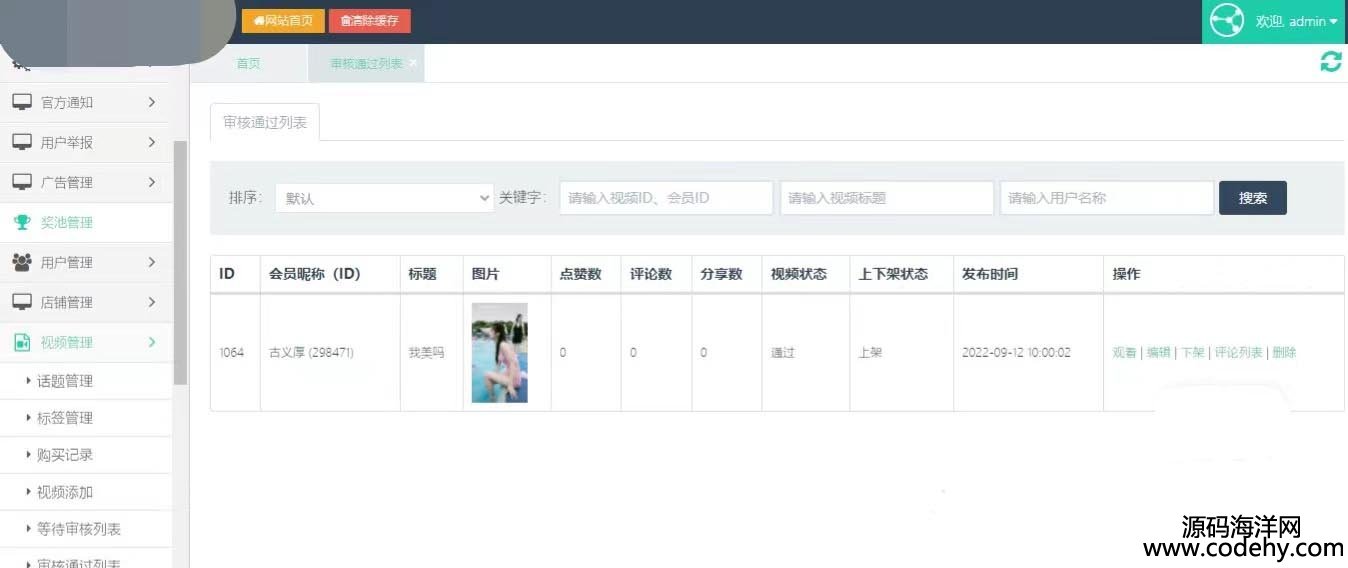Click the monitor icon beside 官方通知
Viewport: 1348px width, 568px height.
point(22,102)
